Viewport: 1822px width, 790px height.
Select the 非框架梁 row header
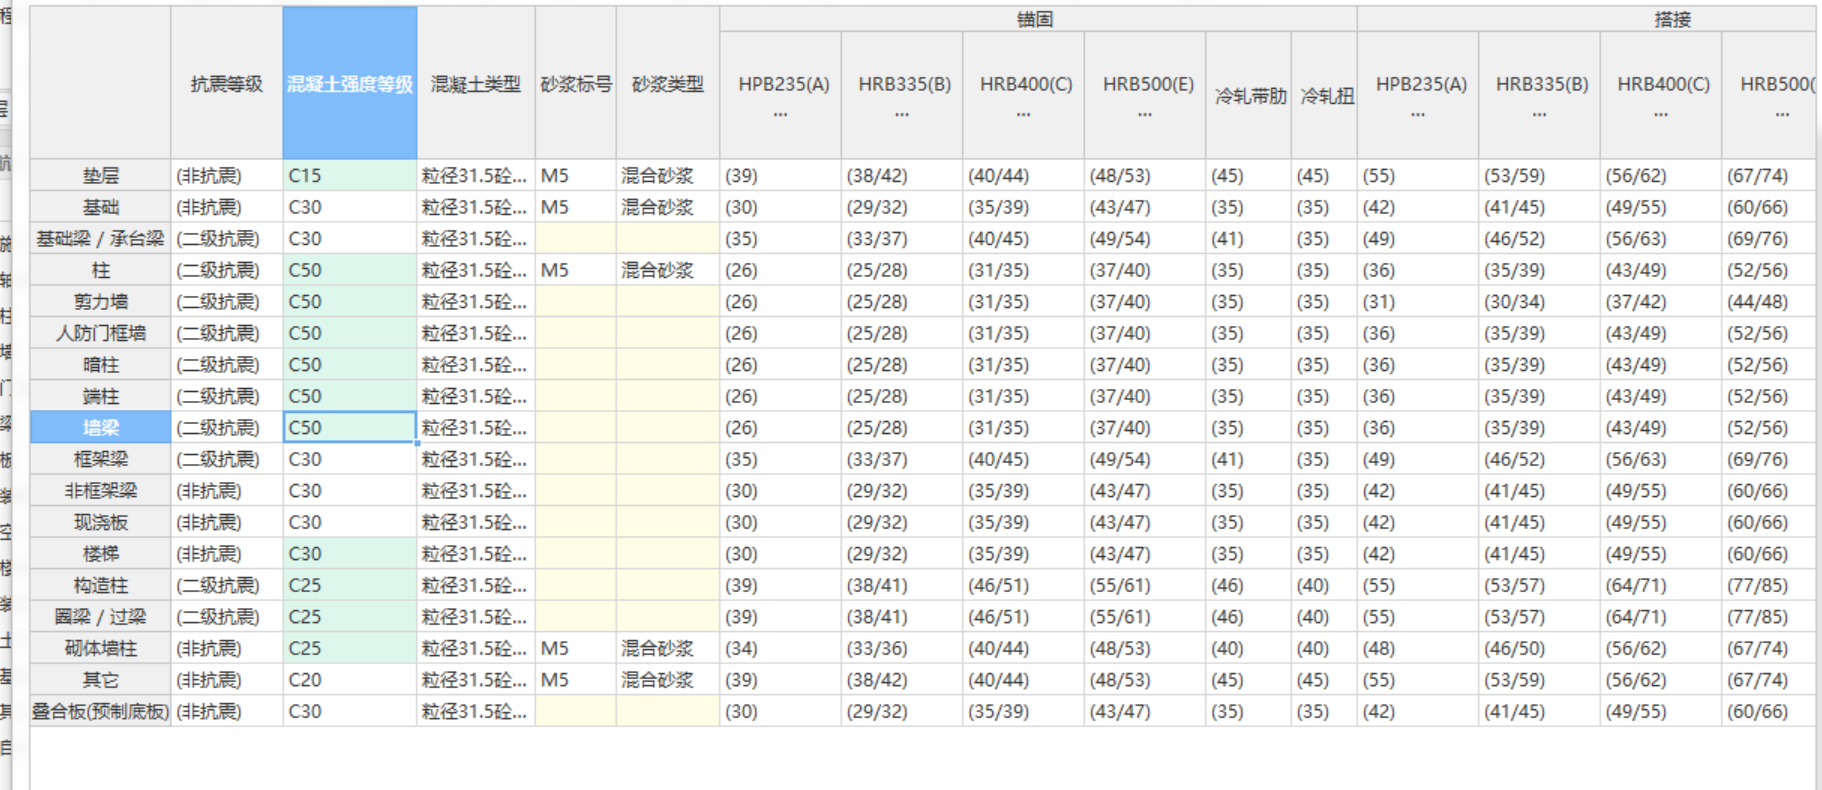point(101,491)
